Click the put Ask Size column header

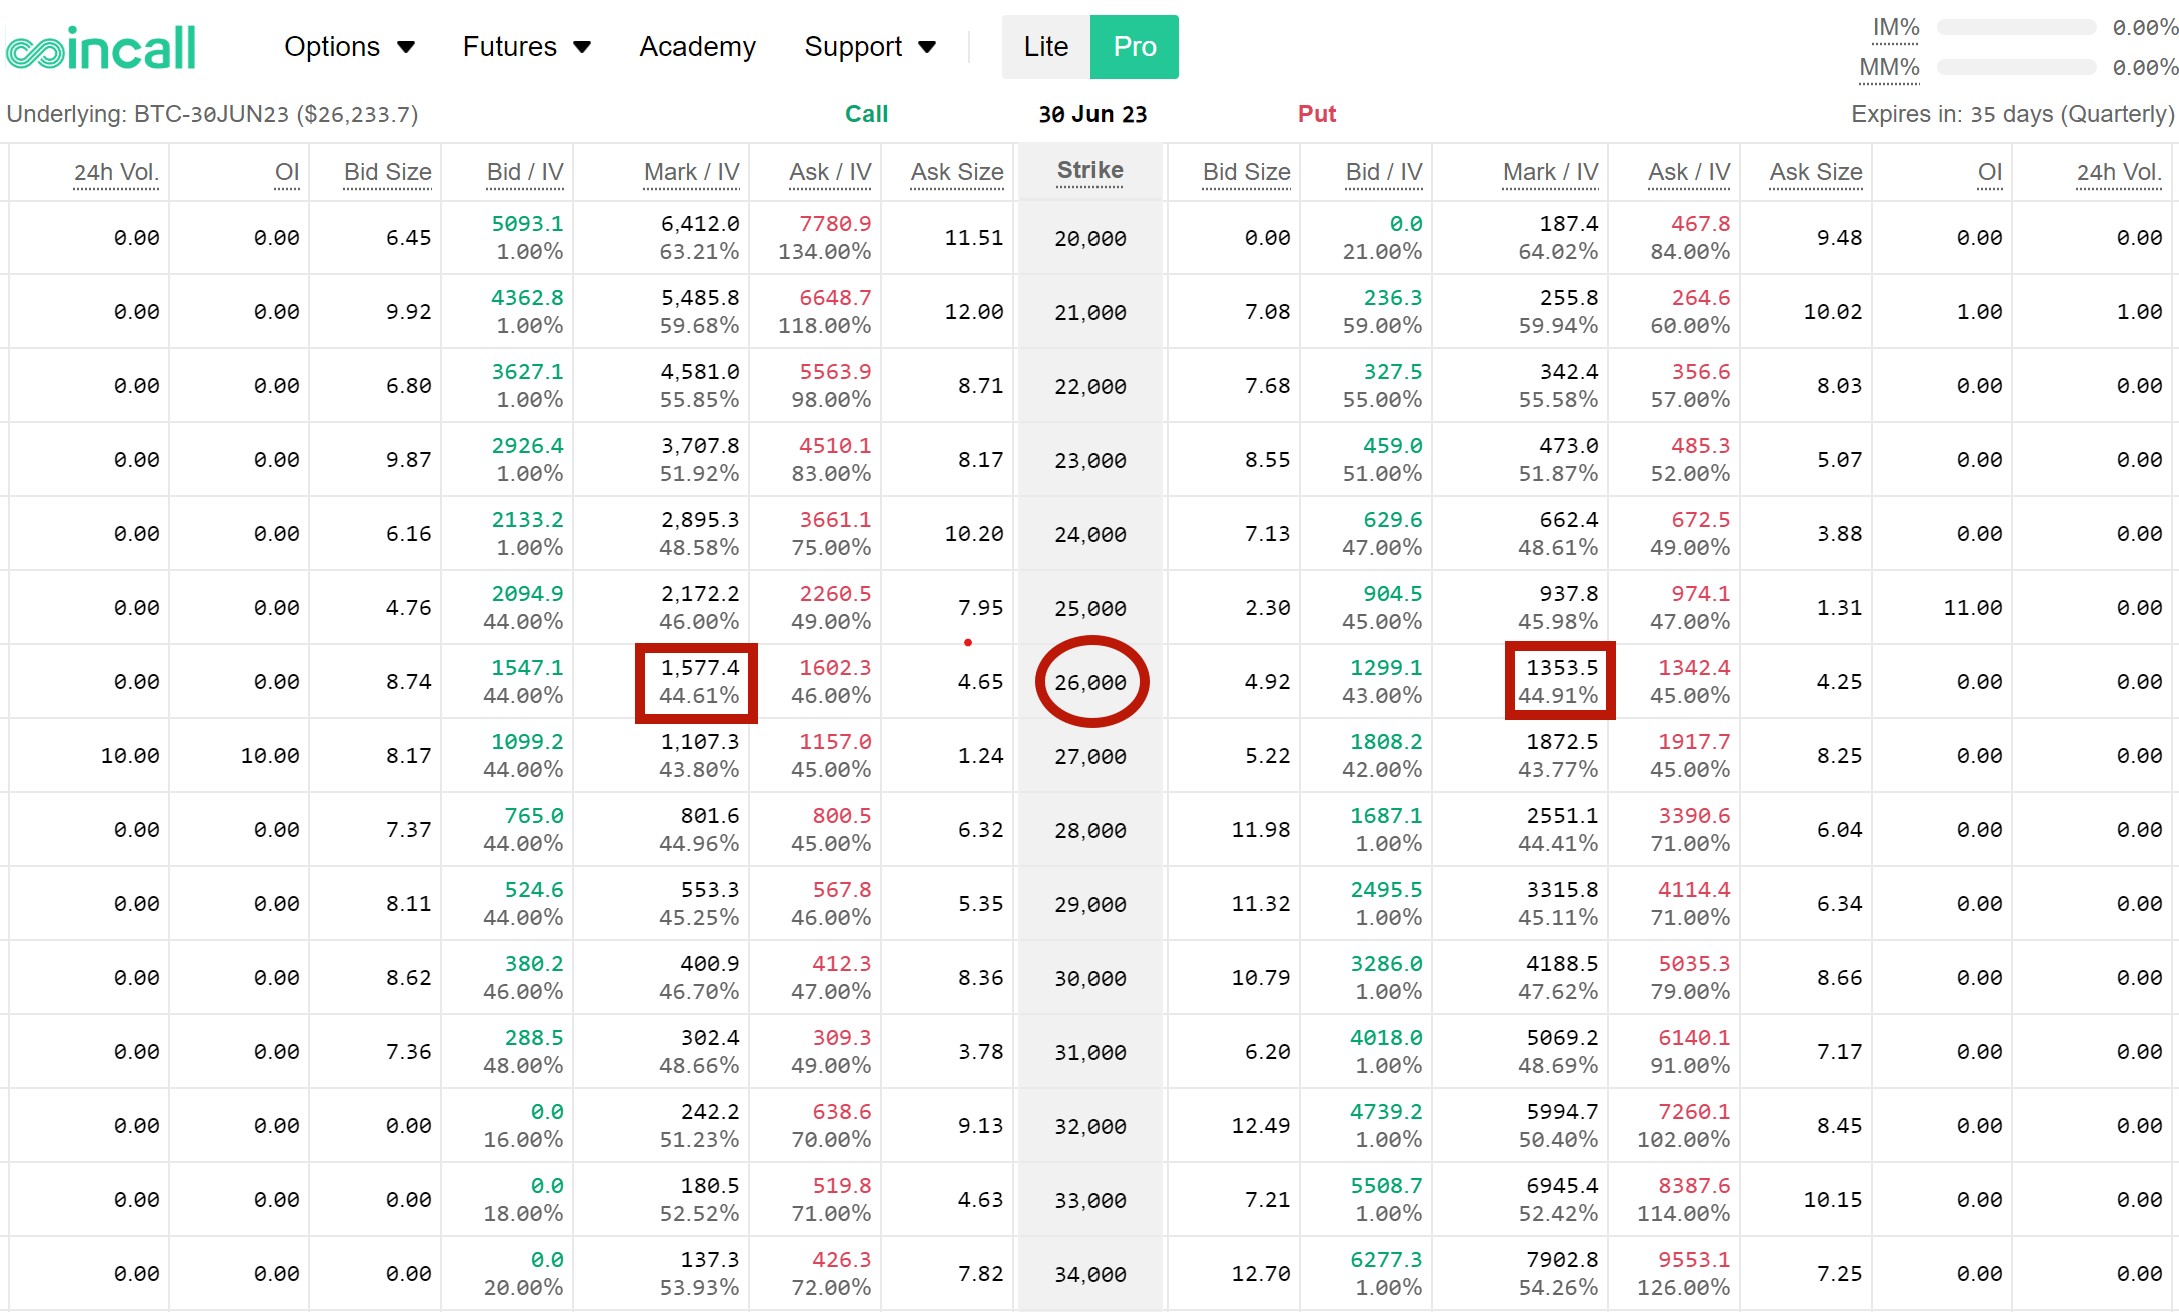tap(1815, 172)
